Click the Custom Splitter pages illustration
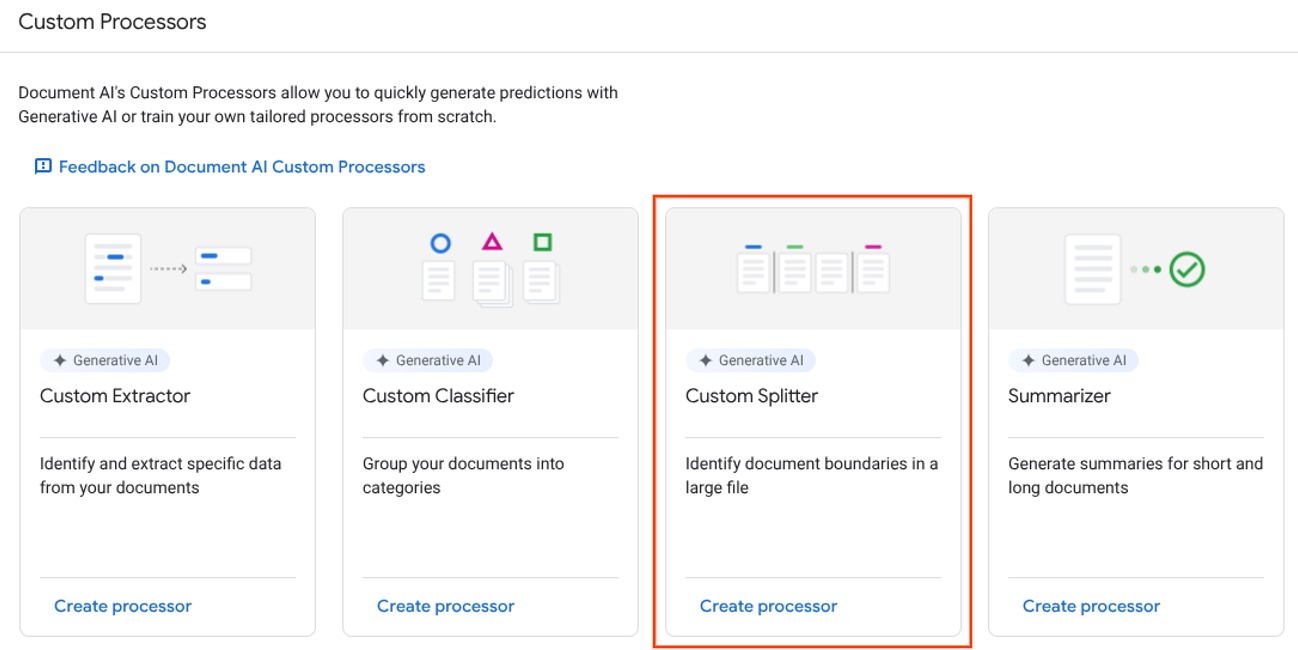Image resolution: width=1298 pixels, height=650 pixels. pos(813,269)
